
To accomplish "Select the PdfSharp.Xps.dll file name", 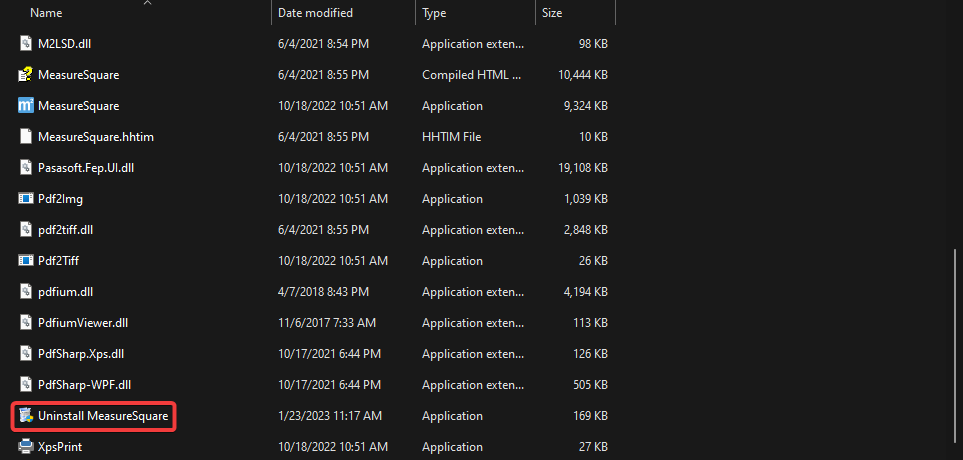I will [x=80, y=354].
